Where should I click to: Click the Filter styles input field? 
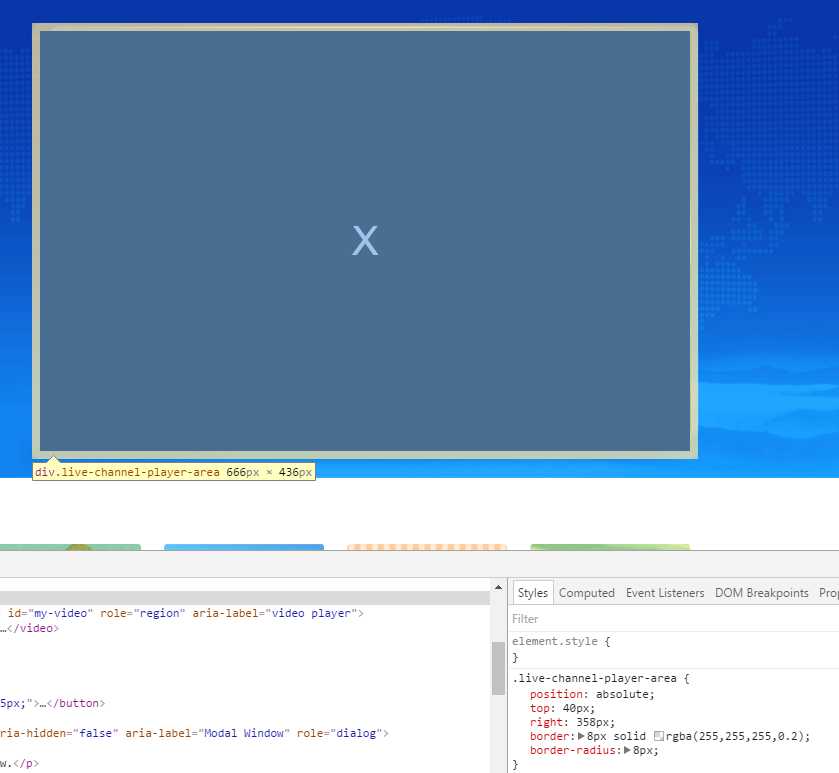pos(674,619)
